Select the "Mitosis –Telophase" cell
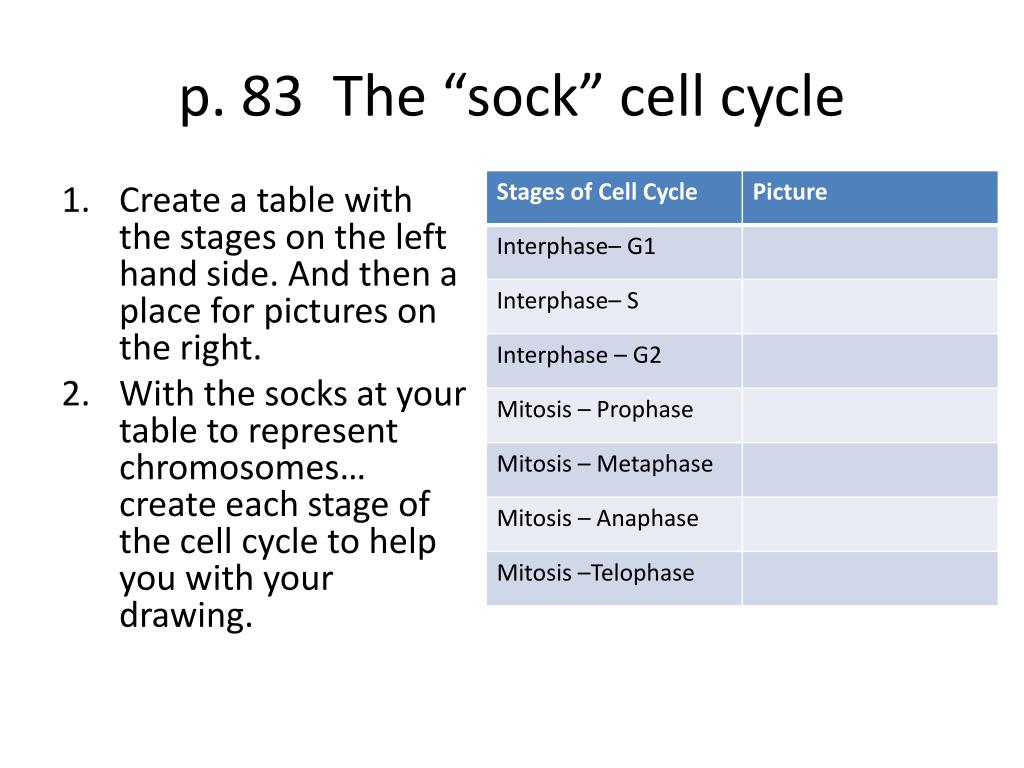The image size is (1024, 768). [614, 578]
